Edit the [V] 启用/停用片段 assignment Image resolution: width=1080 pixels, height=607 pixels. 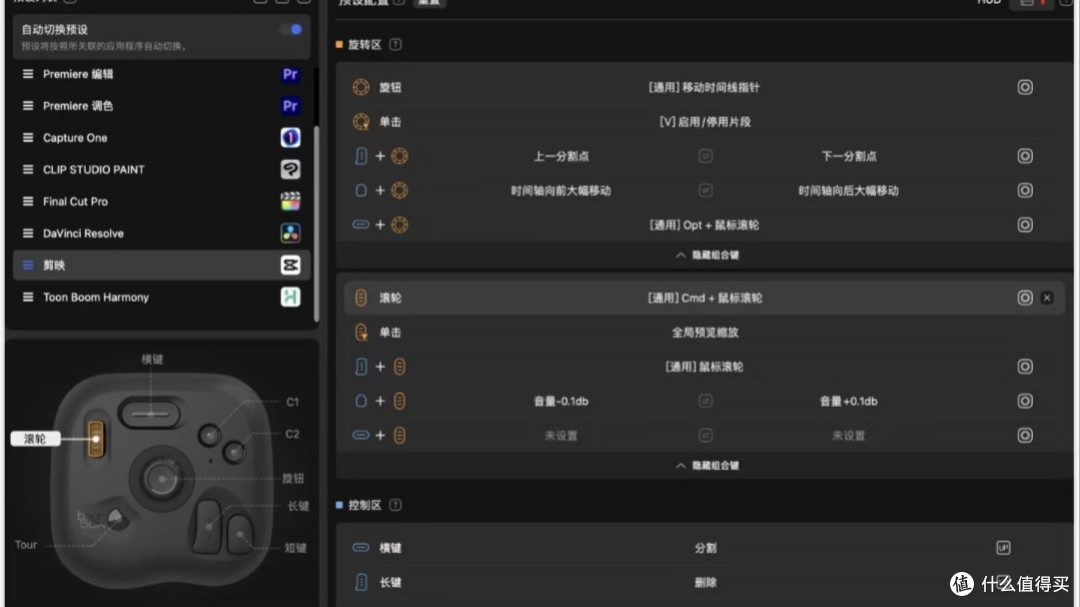(x=705, y=122)
